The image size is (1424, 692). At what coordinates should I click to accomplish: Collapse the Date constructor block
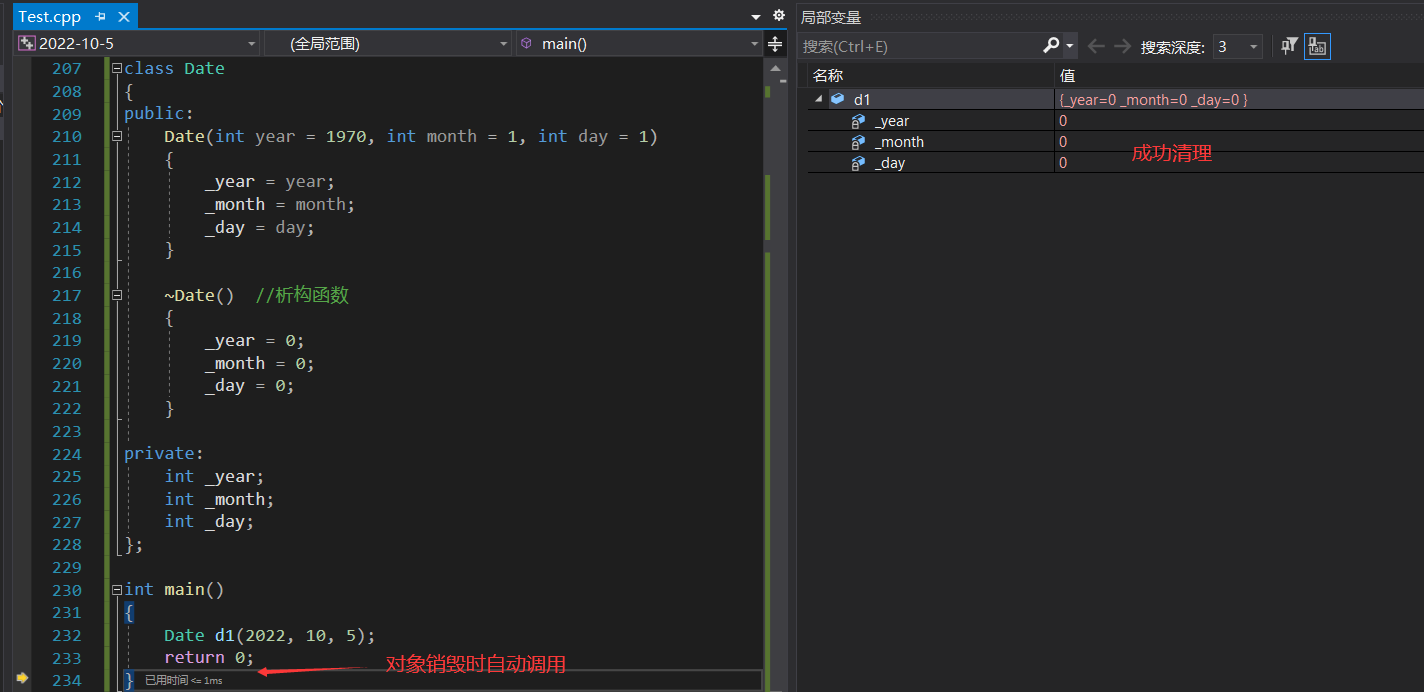117,136
